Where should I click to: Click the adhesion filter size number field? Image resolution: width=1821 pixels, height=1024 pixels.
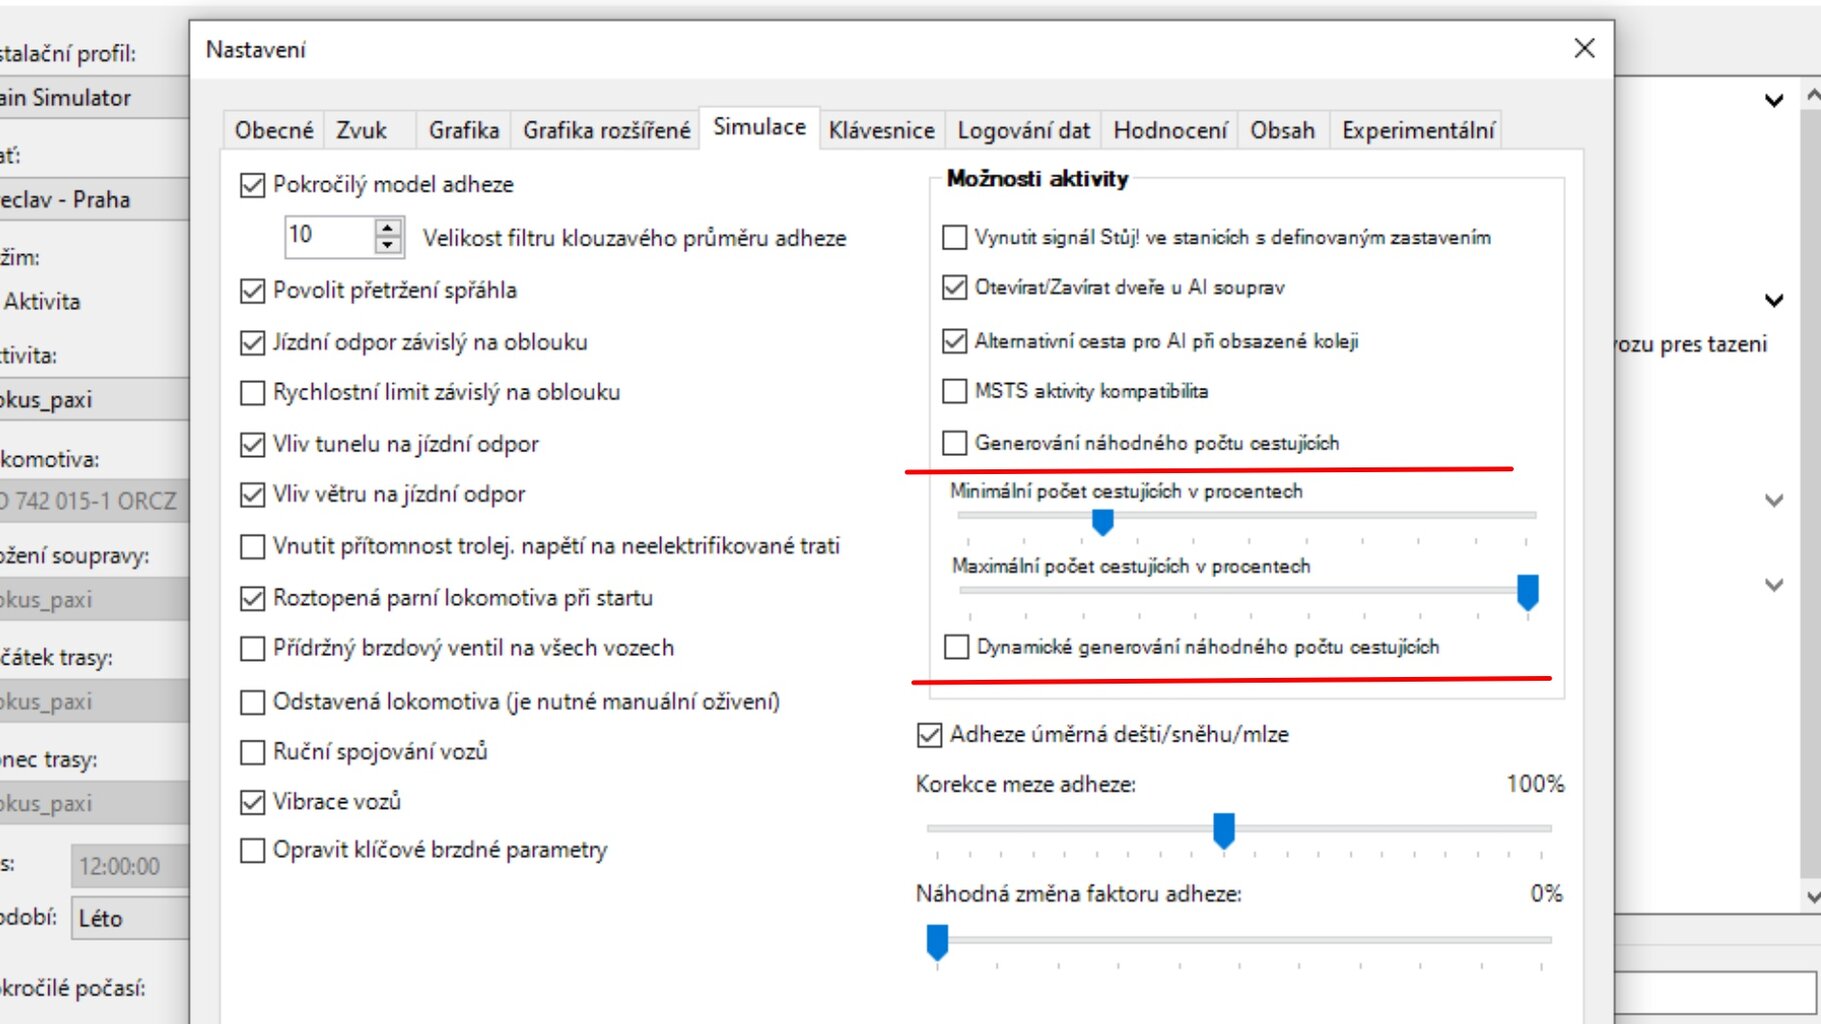(x=329, y=236)
